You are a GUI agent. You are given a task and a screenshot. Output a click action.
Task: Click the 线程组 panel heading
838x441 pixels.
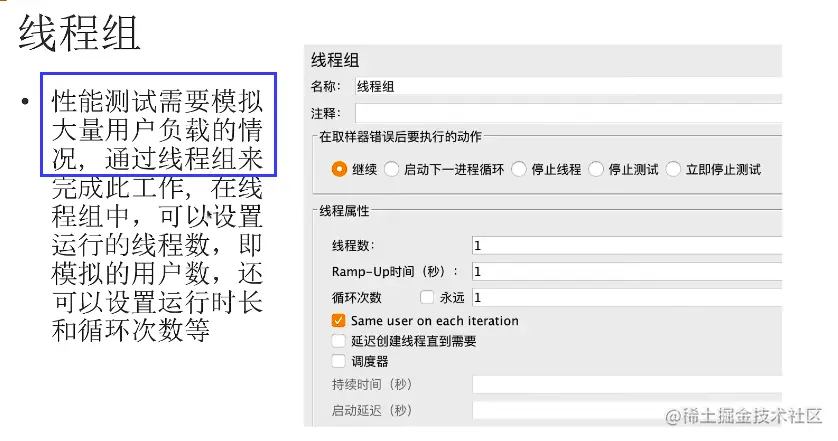pos(335,60)
